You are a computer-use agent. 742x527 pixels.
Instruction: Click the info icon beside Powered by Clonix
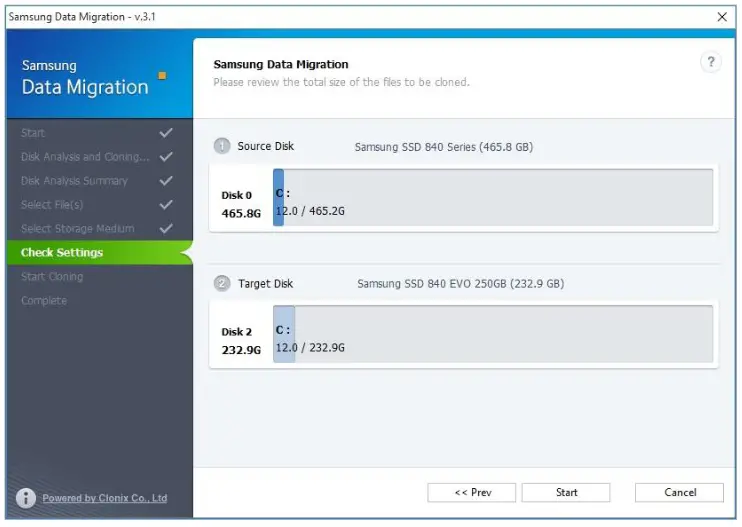click(26, 498)
